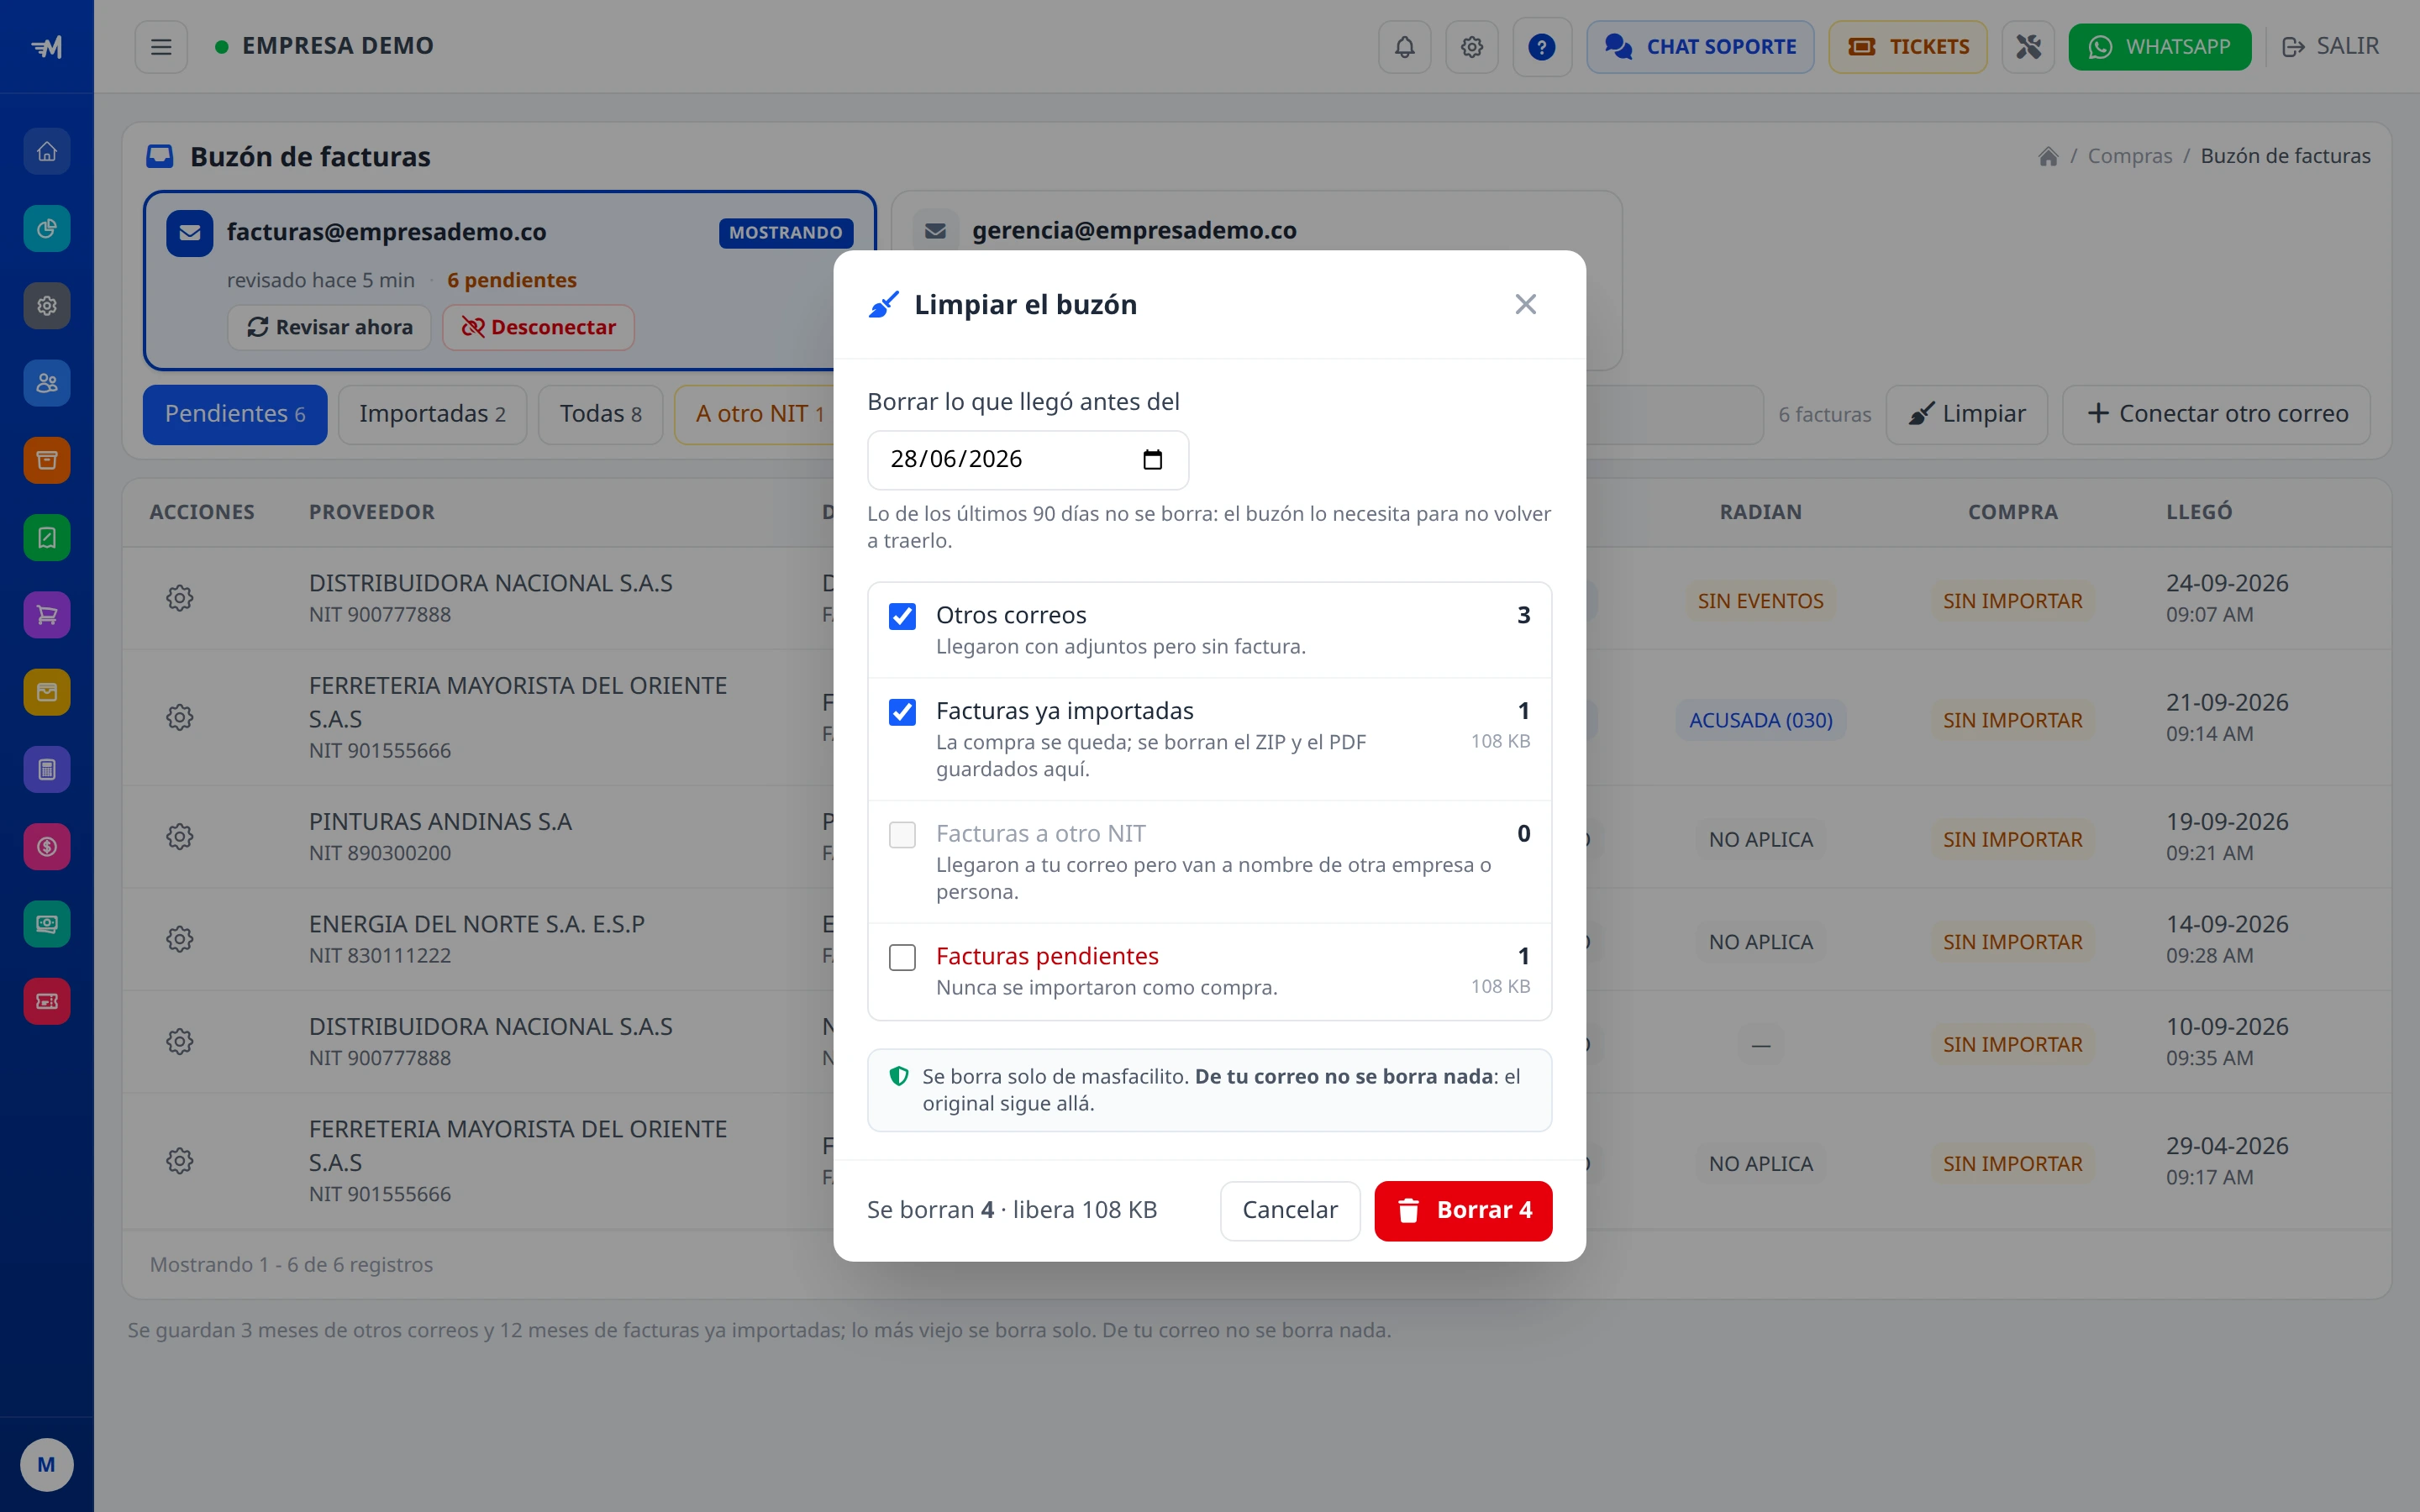The width and height of the screenshot is (2420, 1512).
Task: Click the Limpiar toolbar button
Action: (1966, 414)
